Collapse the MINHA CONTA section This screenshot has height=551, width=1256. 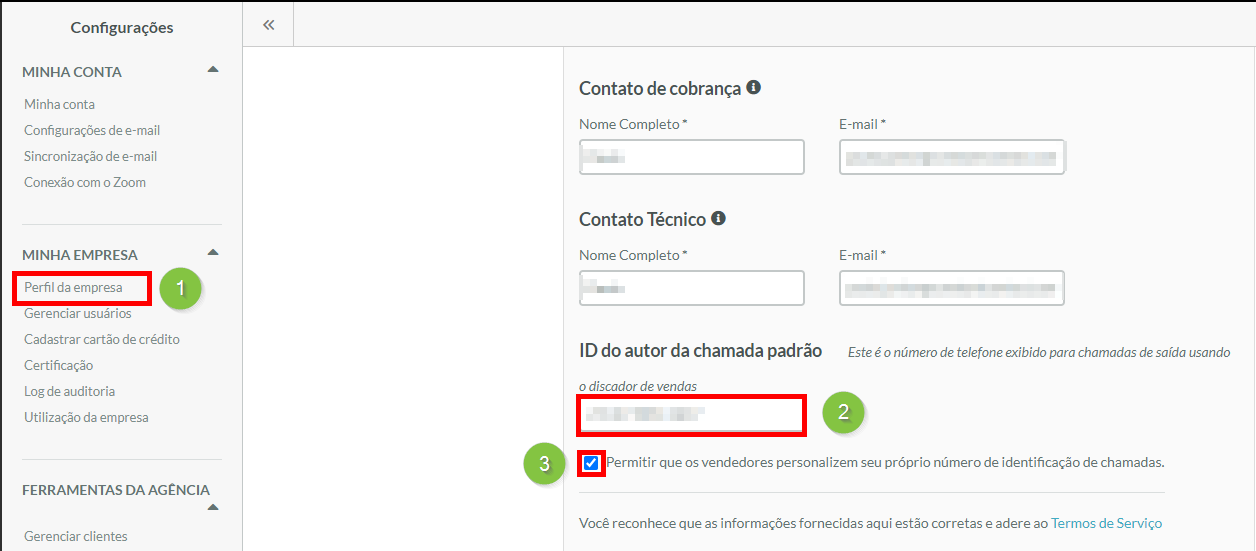[212, 70]
